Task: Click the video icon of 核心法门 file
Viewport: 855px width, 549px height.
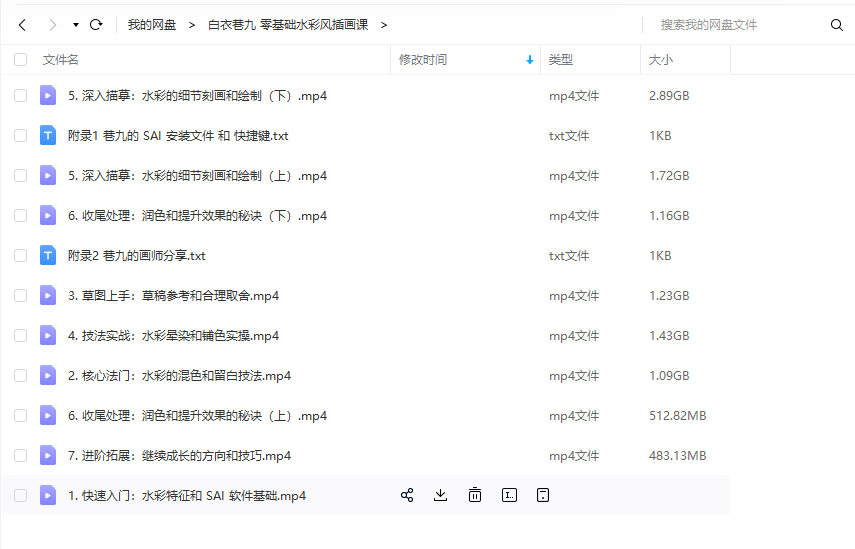Action: point(48,375)
